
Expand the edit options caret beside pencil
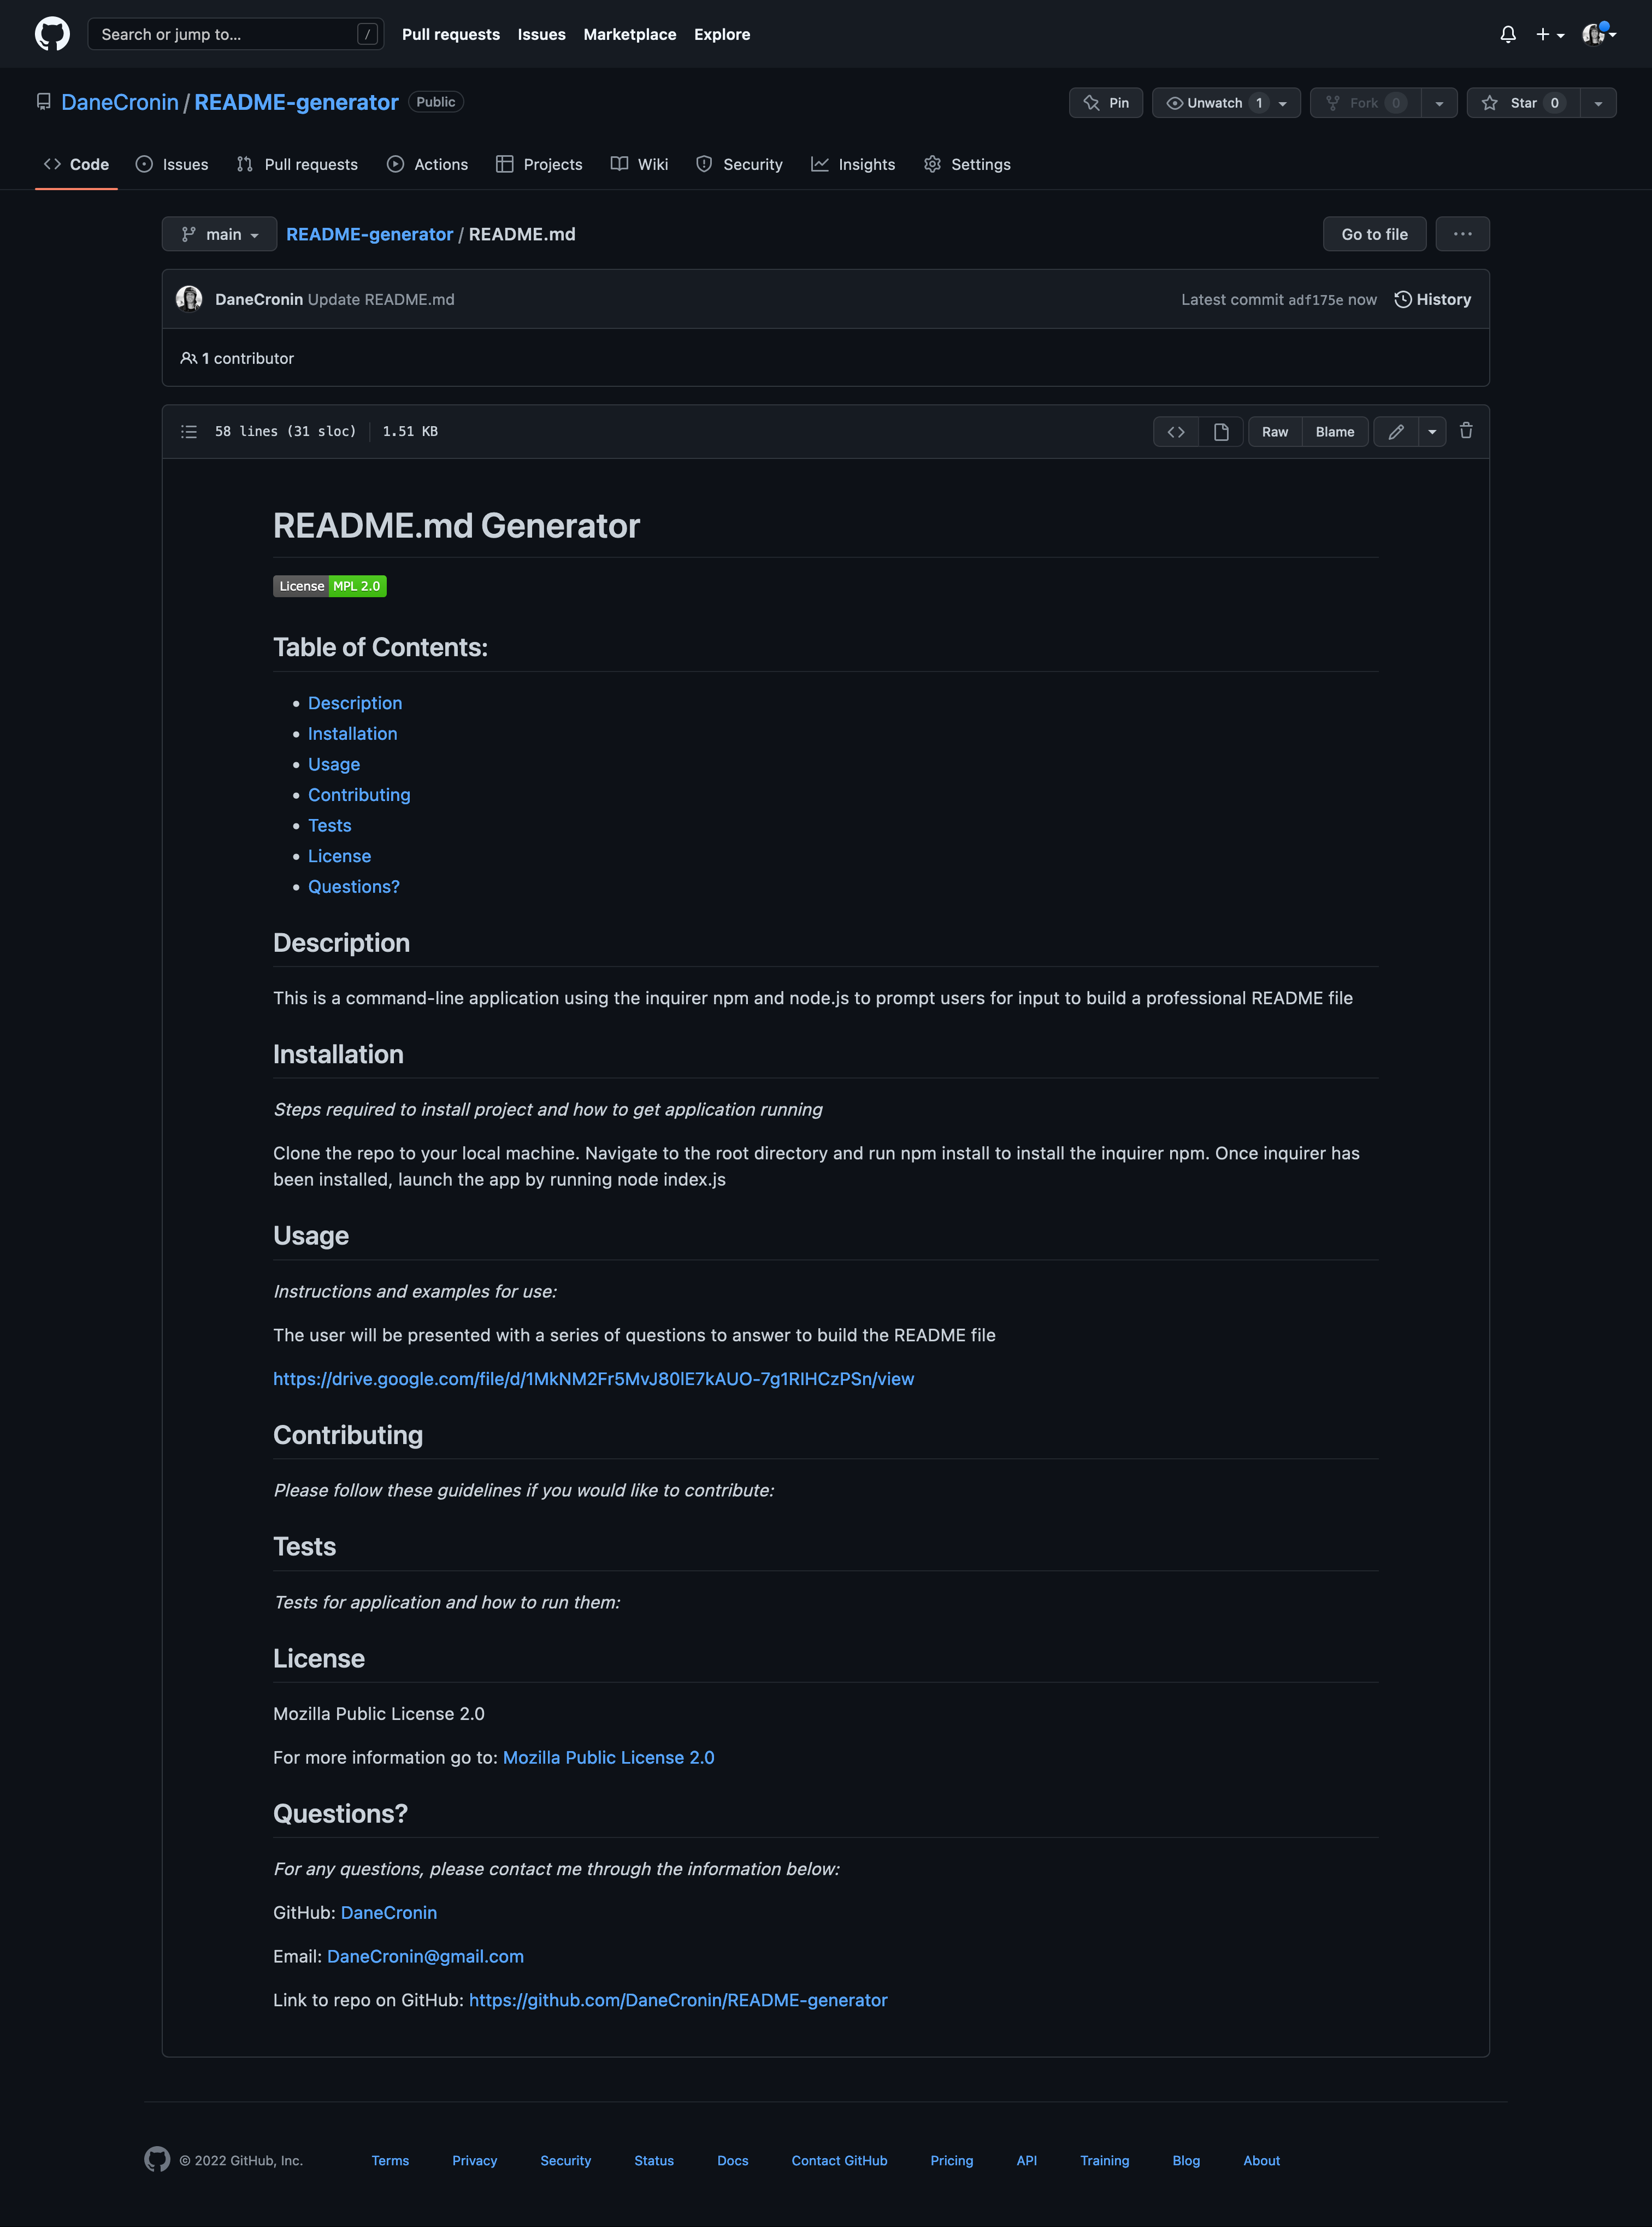coord(1432,431)
